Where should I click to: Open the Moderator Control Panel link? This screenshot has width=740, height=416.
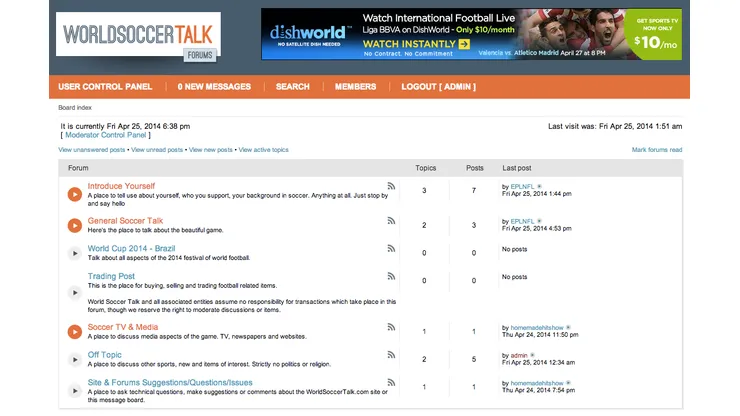pos(106,135)
